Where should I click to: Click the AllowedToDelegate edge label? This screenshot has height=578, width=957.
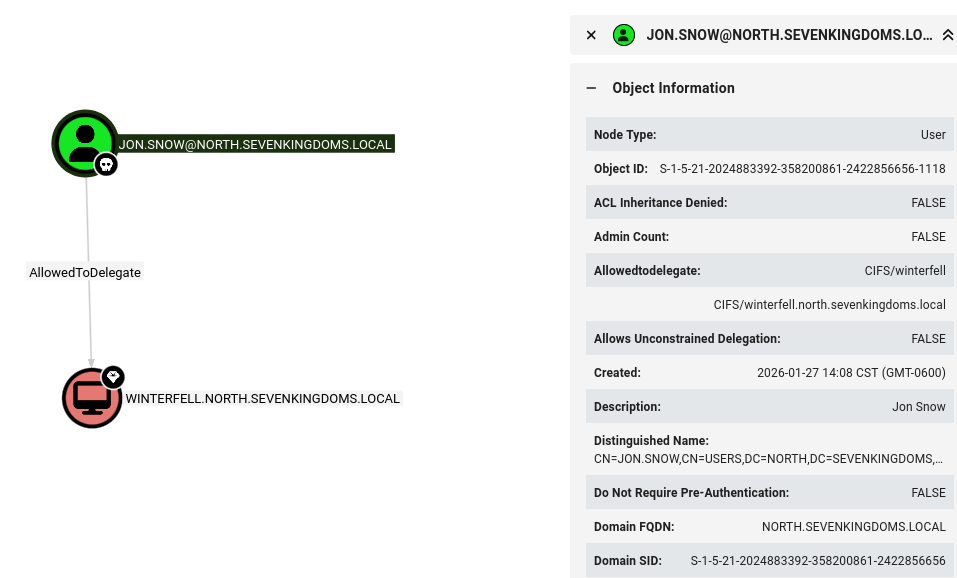pos(85,272)
